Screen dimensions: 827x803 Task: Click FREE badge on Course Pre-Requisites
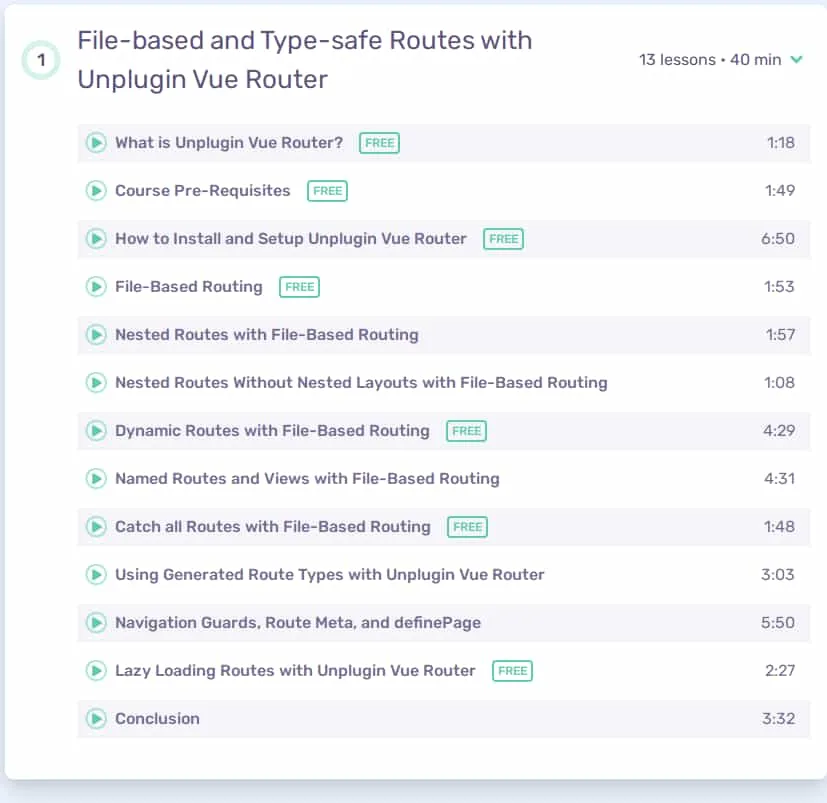click(328, 191)
